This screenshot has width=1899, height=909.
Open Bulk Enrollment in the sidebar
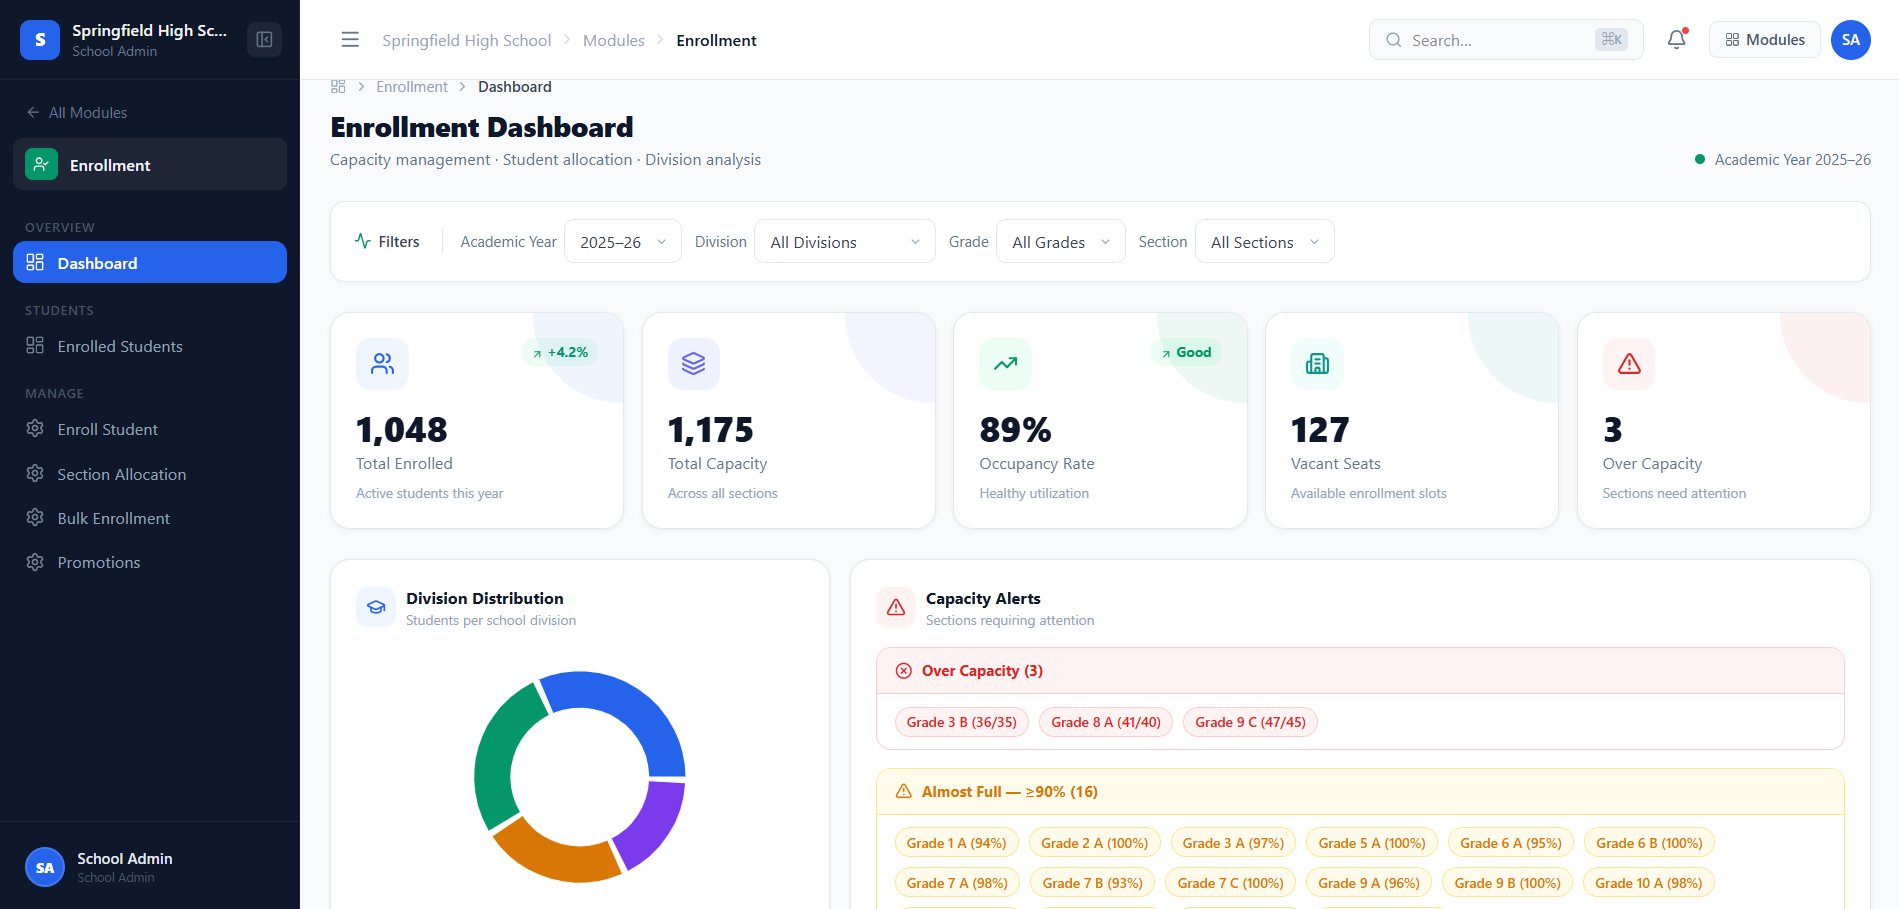click(150, 518)
